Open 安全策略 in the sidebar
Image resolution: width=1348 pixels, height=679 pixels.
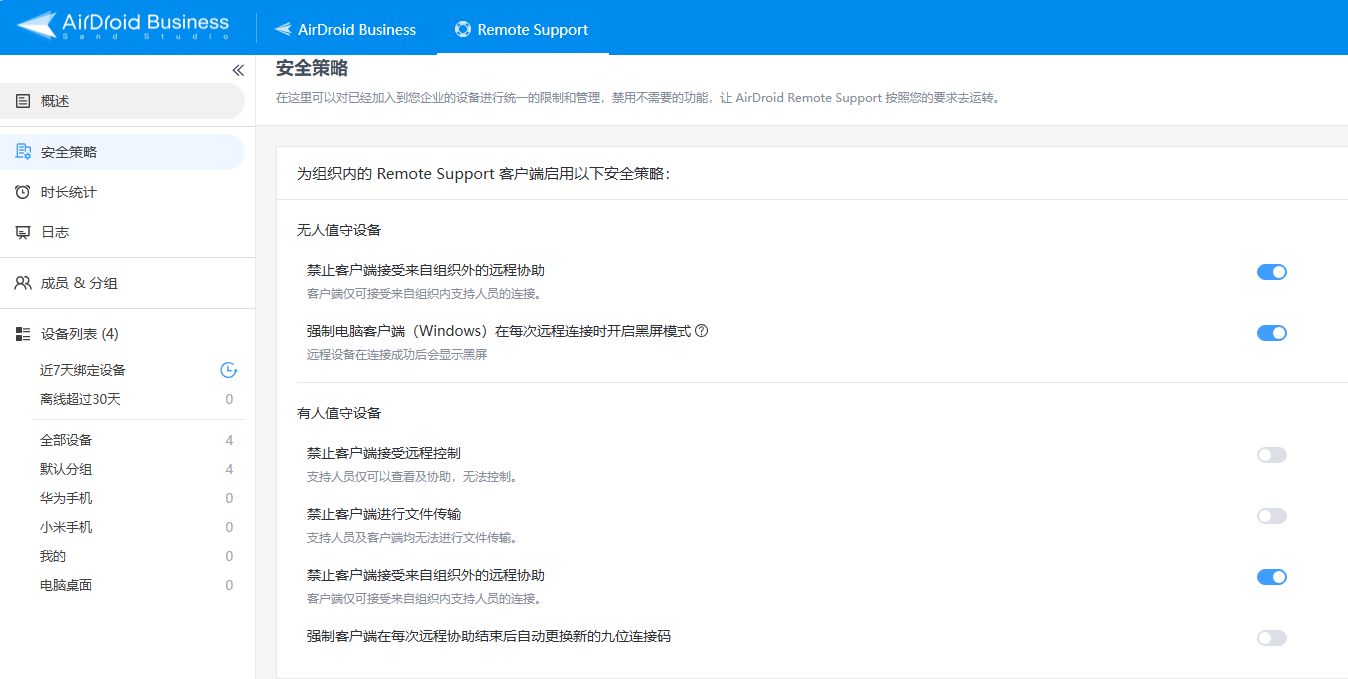coord(122,152)
